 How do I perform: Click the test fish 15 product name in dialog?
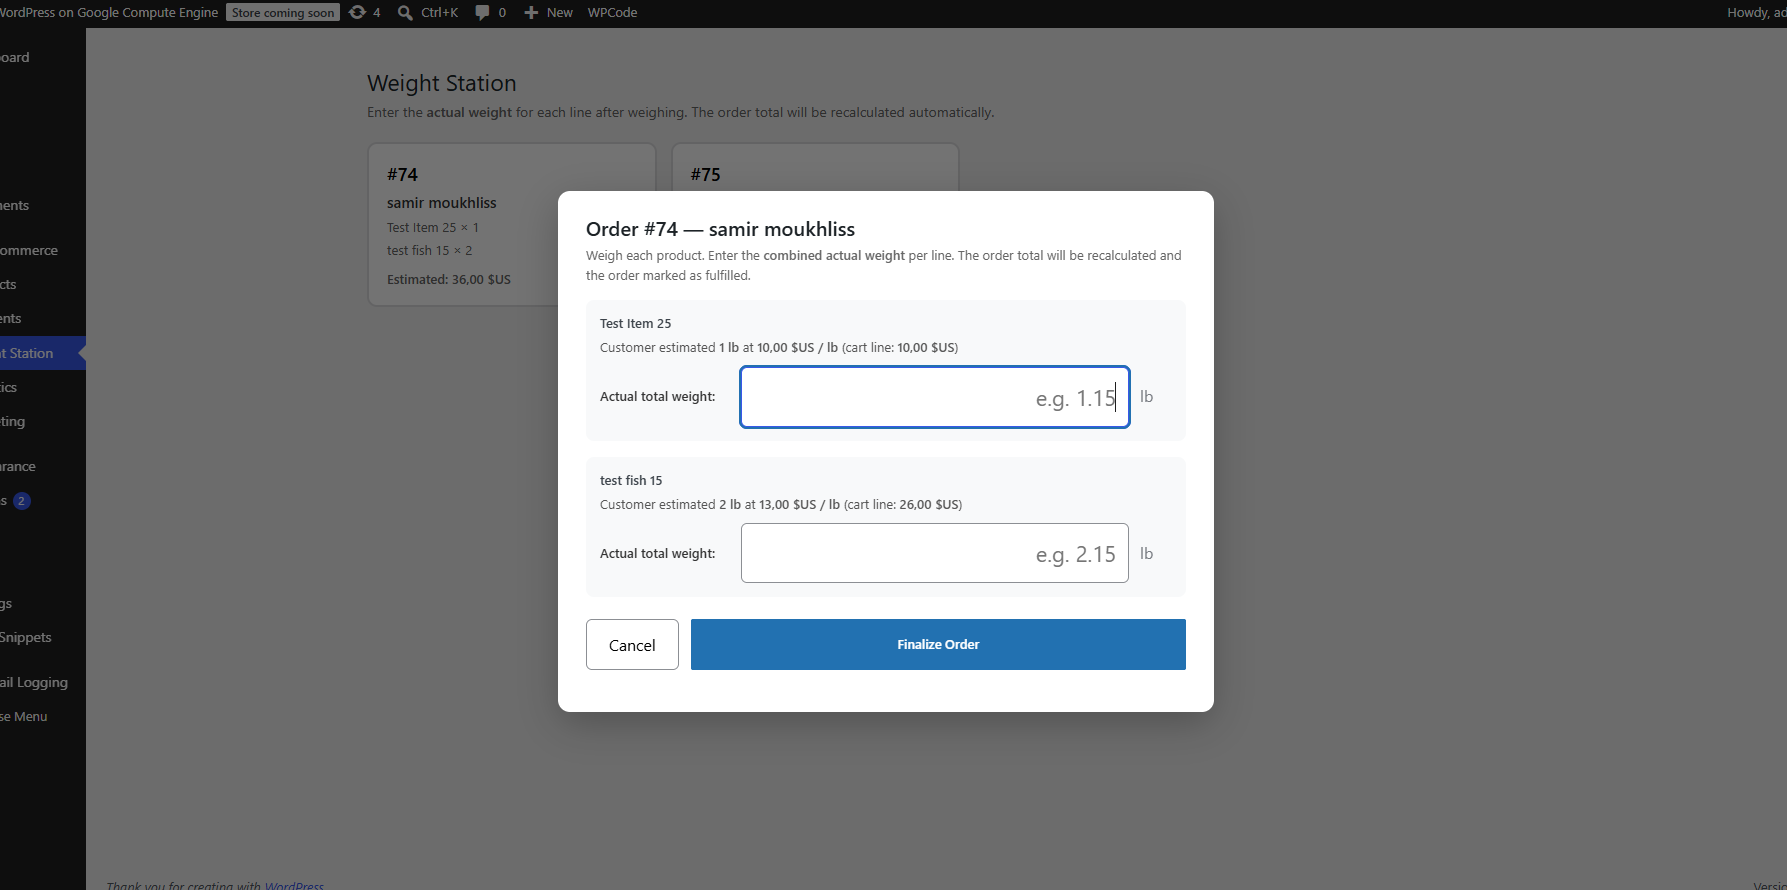tap(631, 481)
